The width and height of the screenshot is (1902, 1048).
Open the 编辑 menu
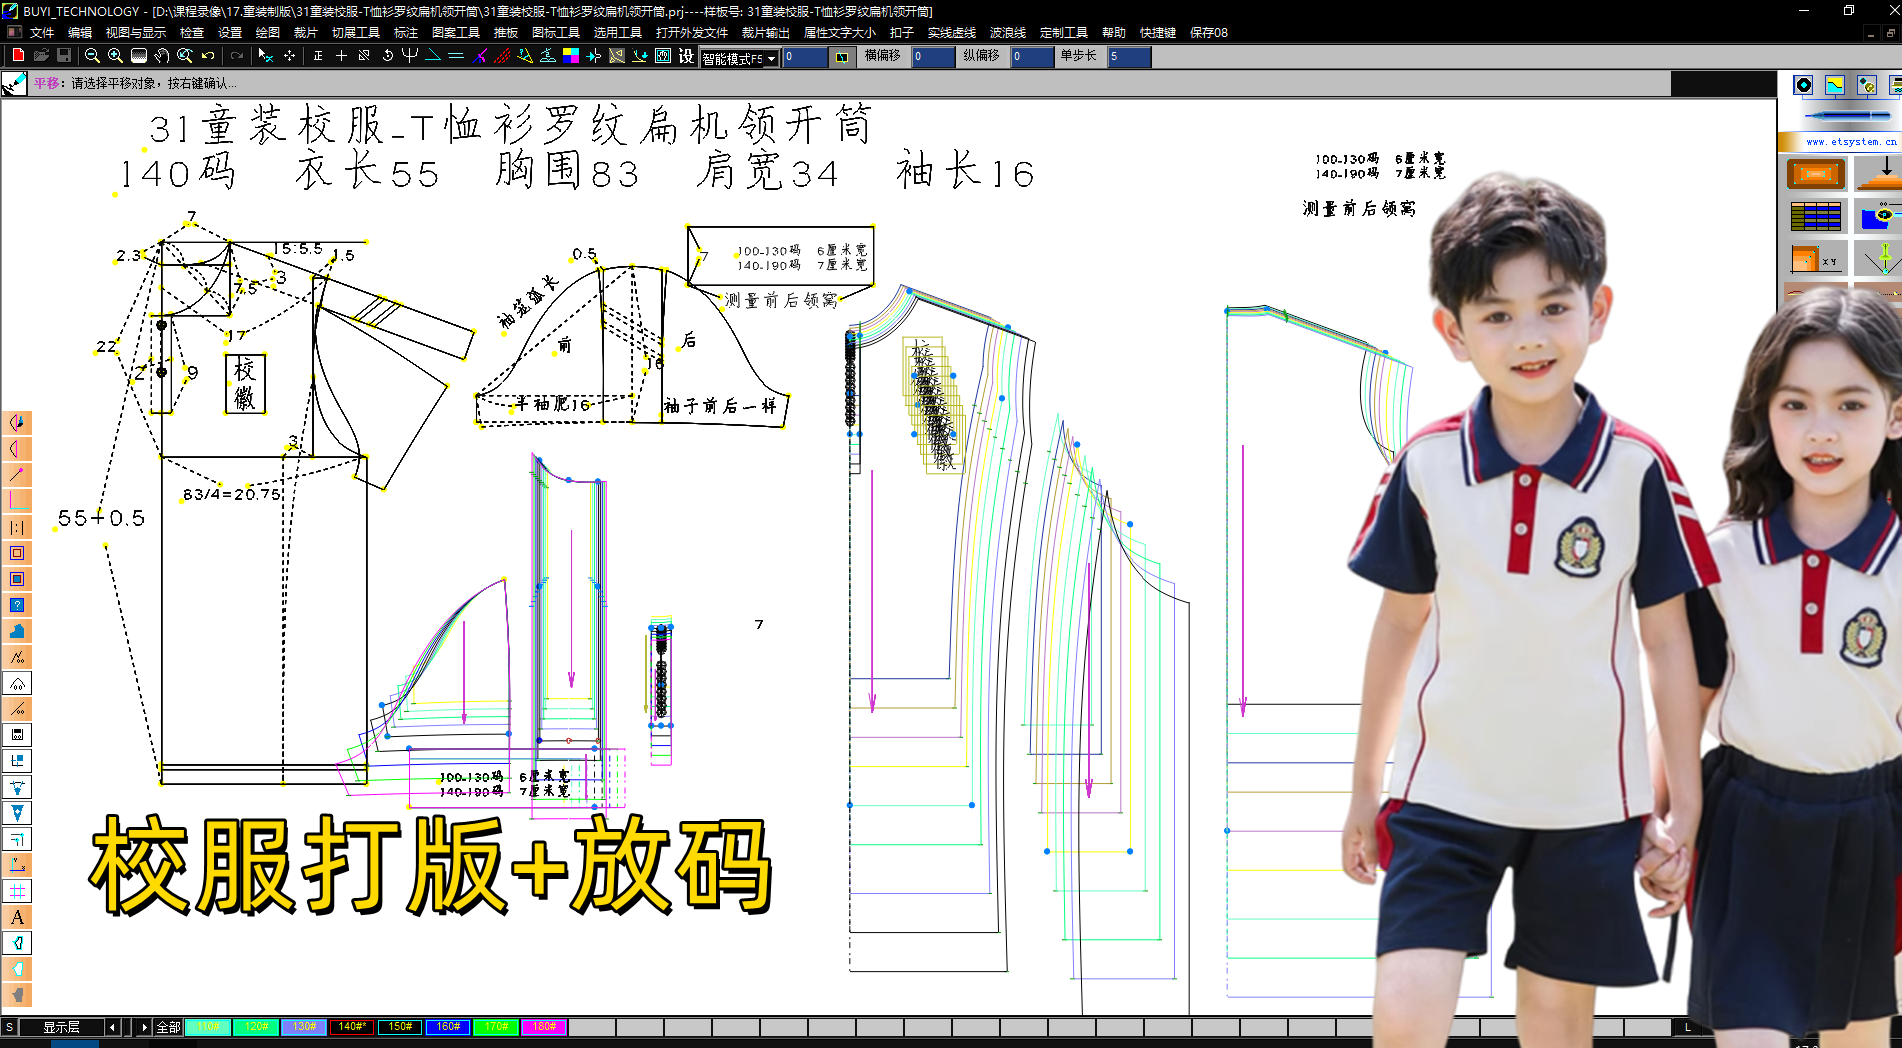coord(80,33)
